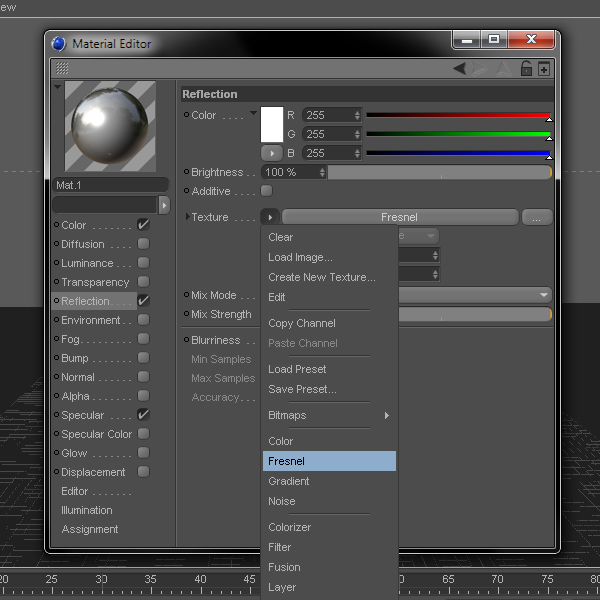This screenshot has width=600, height=600.
Task: Expand the Texture disclosure triangle
Action: tap(188, 217)
